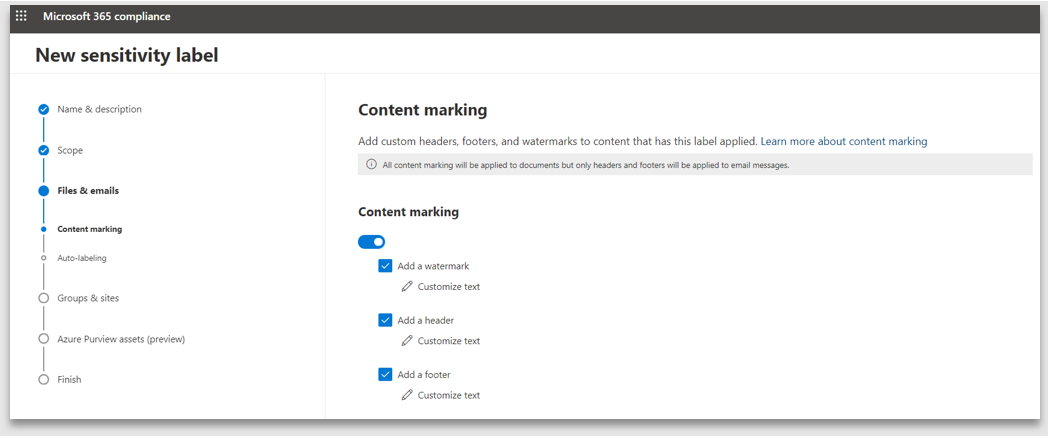This screenshot has height=438, width=1048.
Task: Uncheck the Add a header checkbox
Action: (385, 320)
